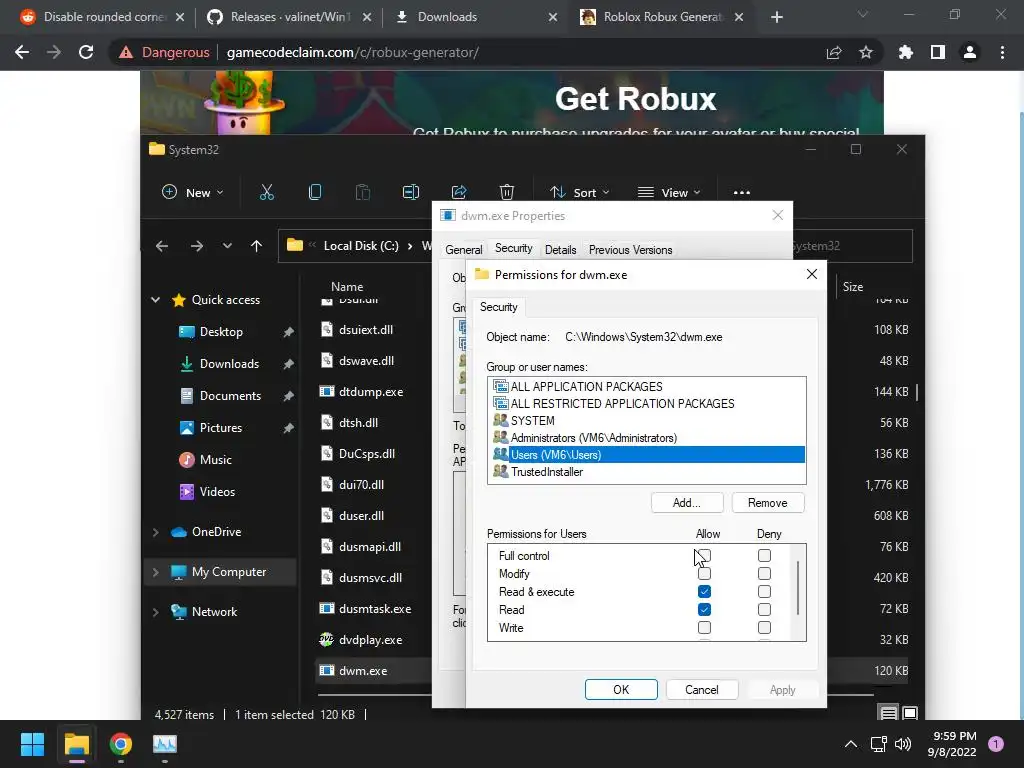1024x768 pixels.
Task: Click the share page icon in address bar
Action: [834, 52]
